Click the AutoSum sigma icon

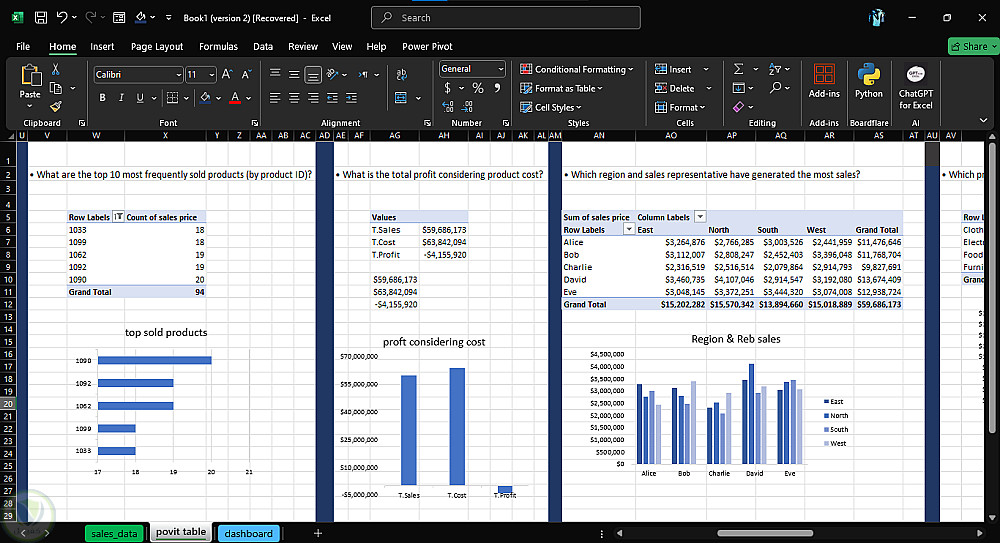(738, 69)
